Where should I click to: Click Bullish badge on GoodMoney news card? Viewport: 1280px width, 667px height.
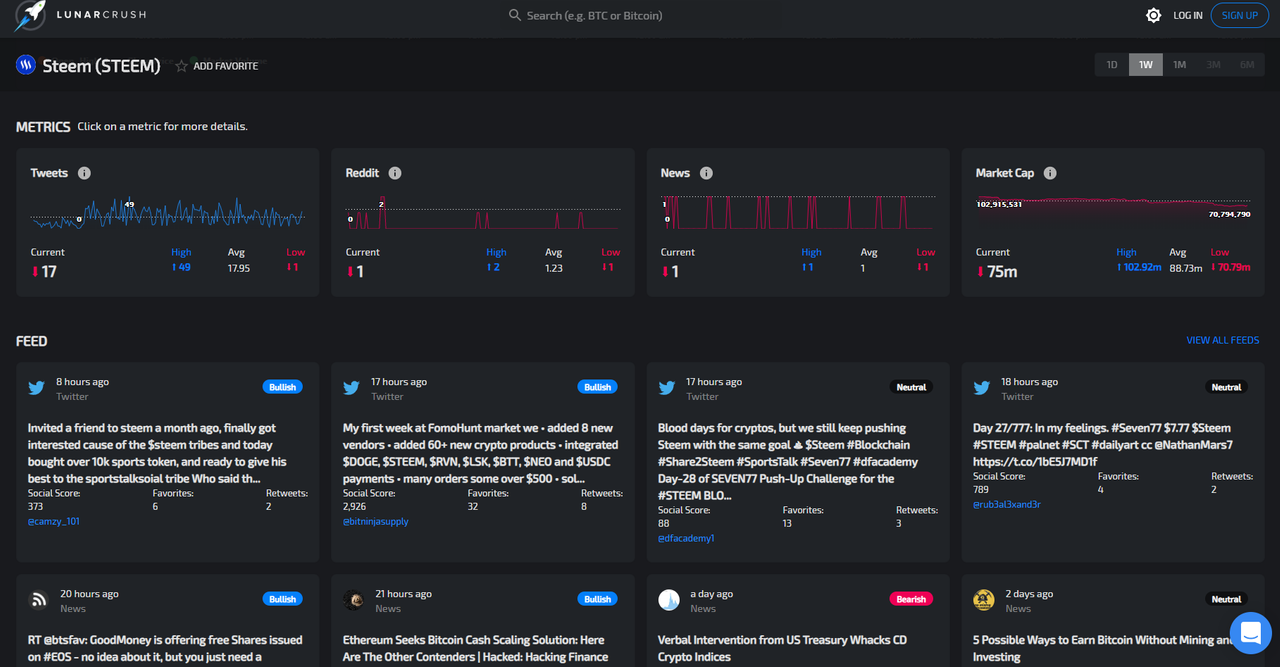(283, 599)
